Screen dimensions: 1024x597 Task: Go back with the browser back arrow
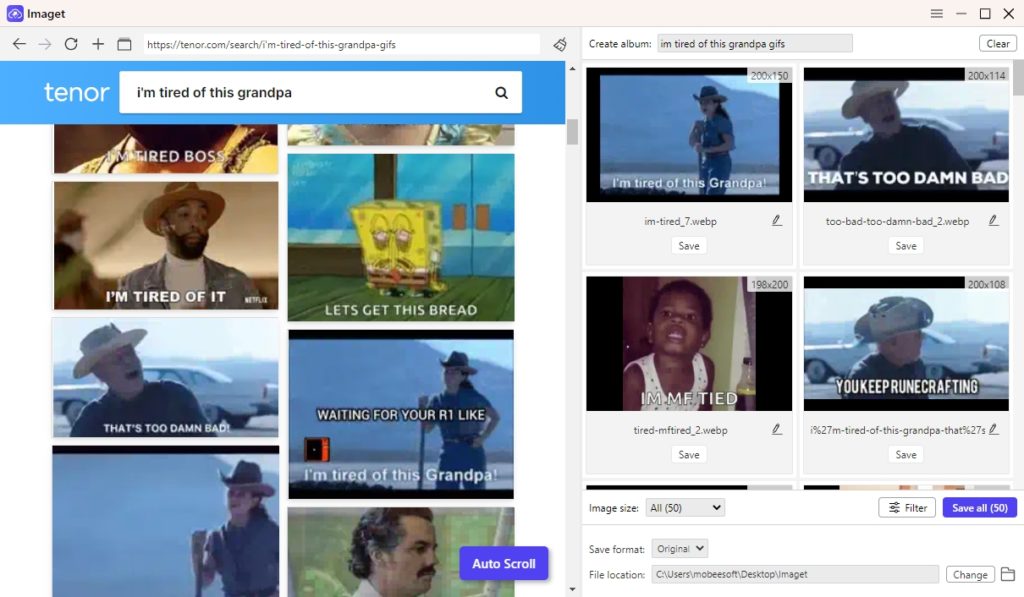pos(19,44)
